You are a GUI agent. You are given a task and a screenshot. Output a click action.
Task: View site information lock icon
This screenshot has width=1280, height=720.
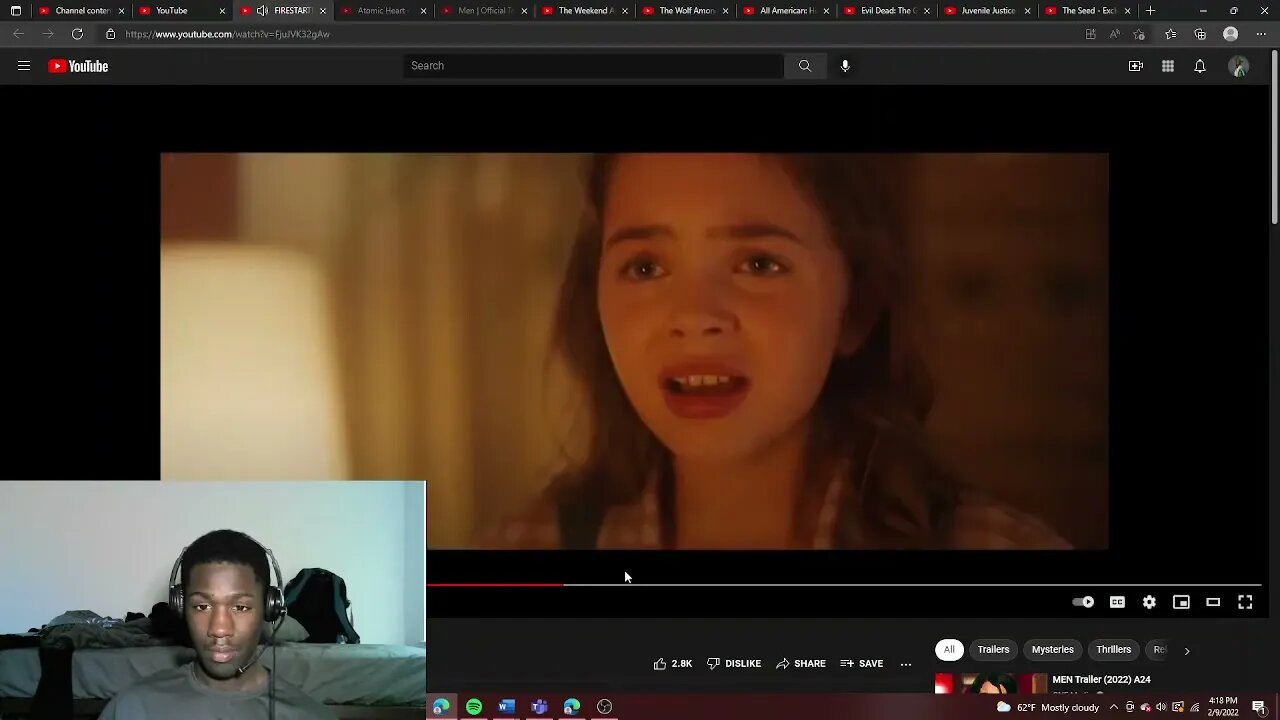point(110,34)
